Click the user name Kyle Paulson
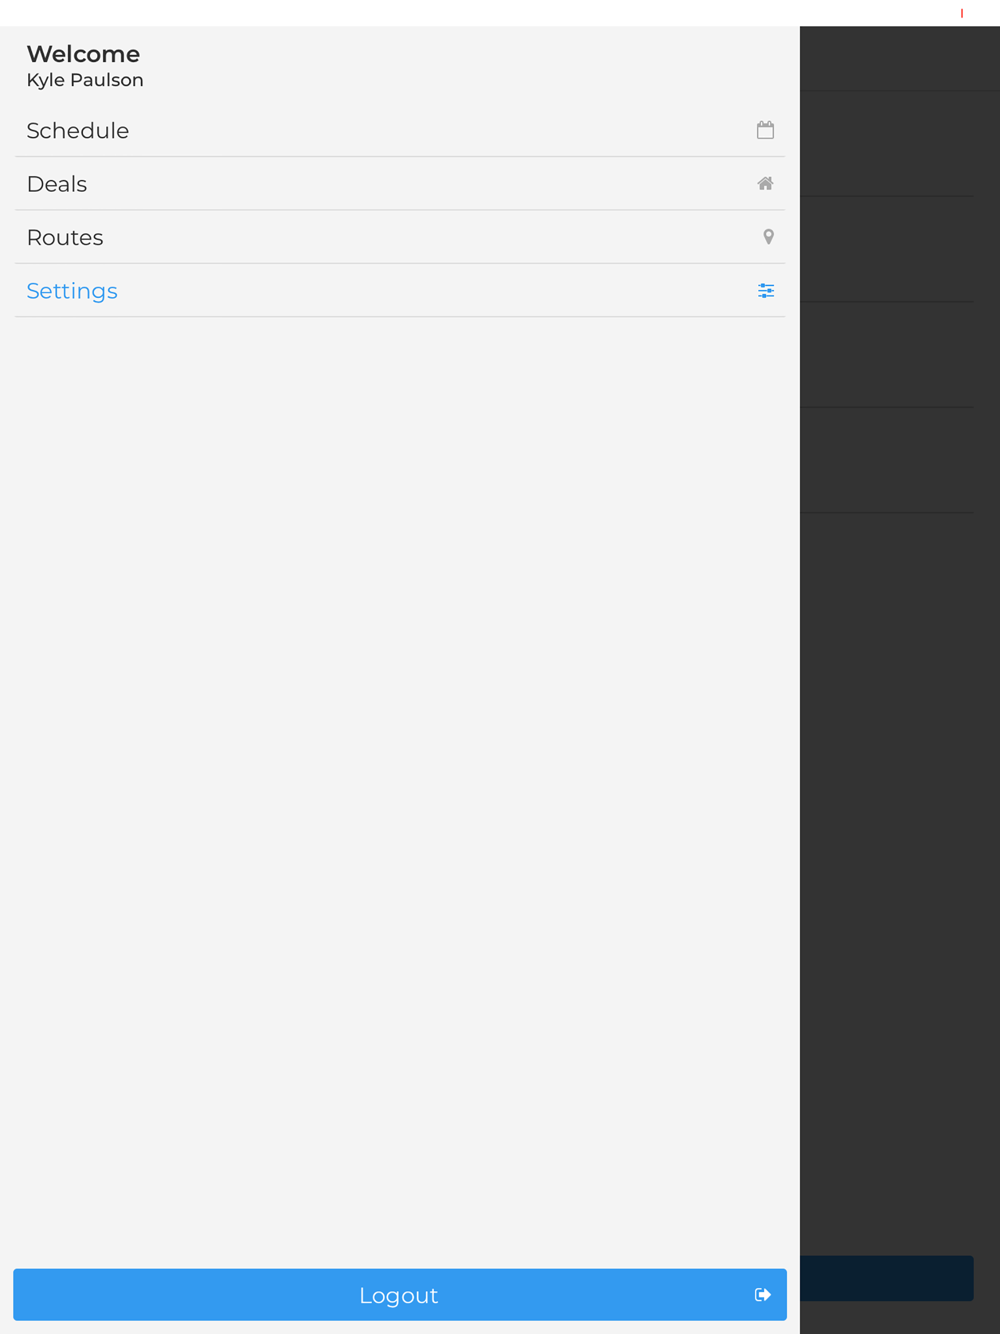1000x1334 pixels. coord(85,80)
